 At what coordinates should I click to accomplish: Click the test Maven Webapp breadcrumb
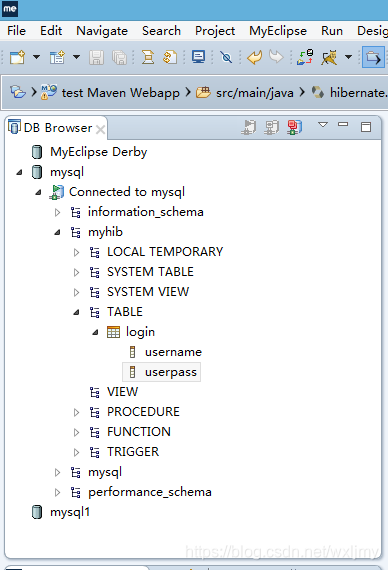(x=120, y=93)
